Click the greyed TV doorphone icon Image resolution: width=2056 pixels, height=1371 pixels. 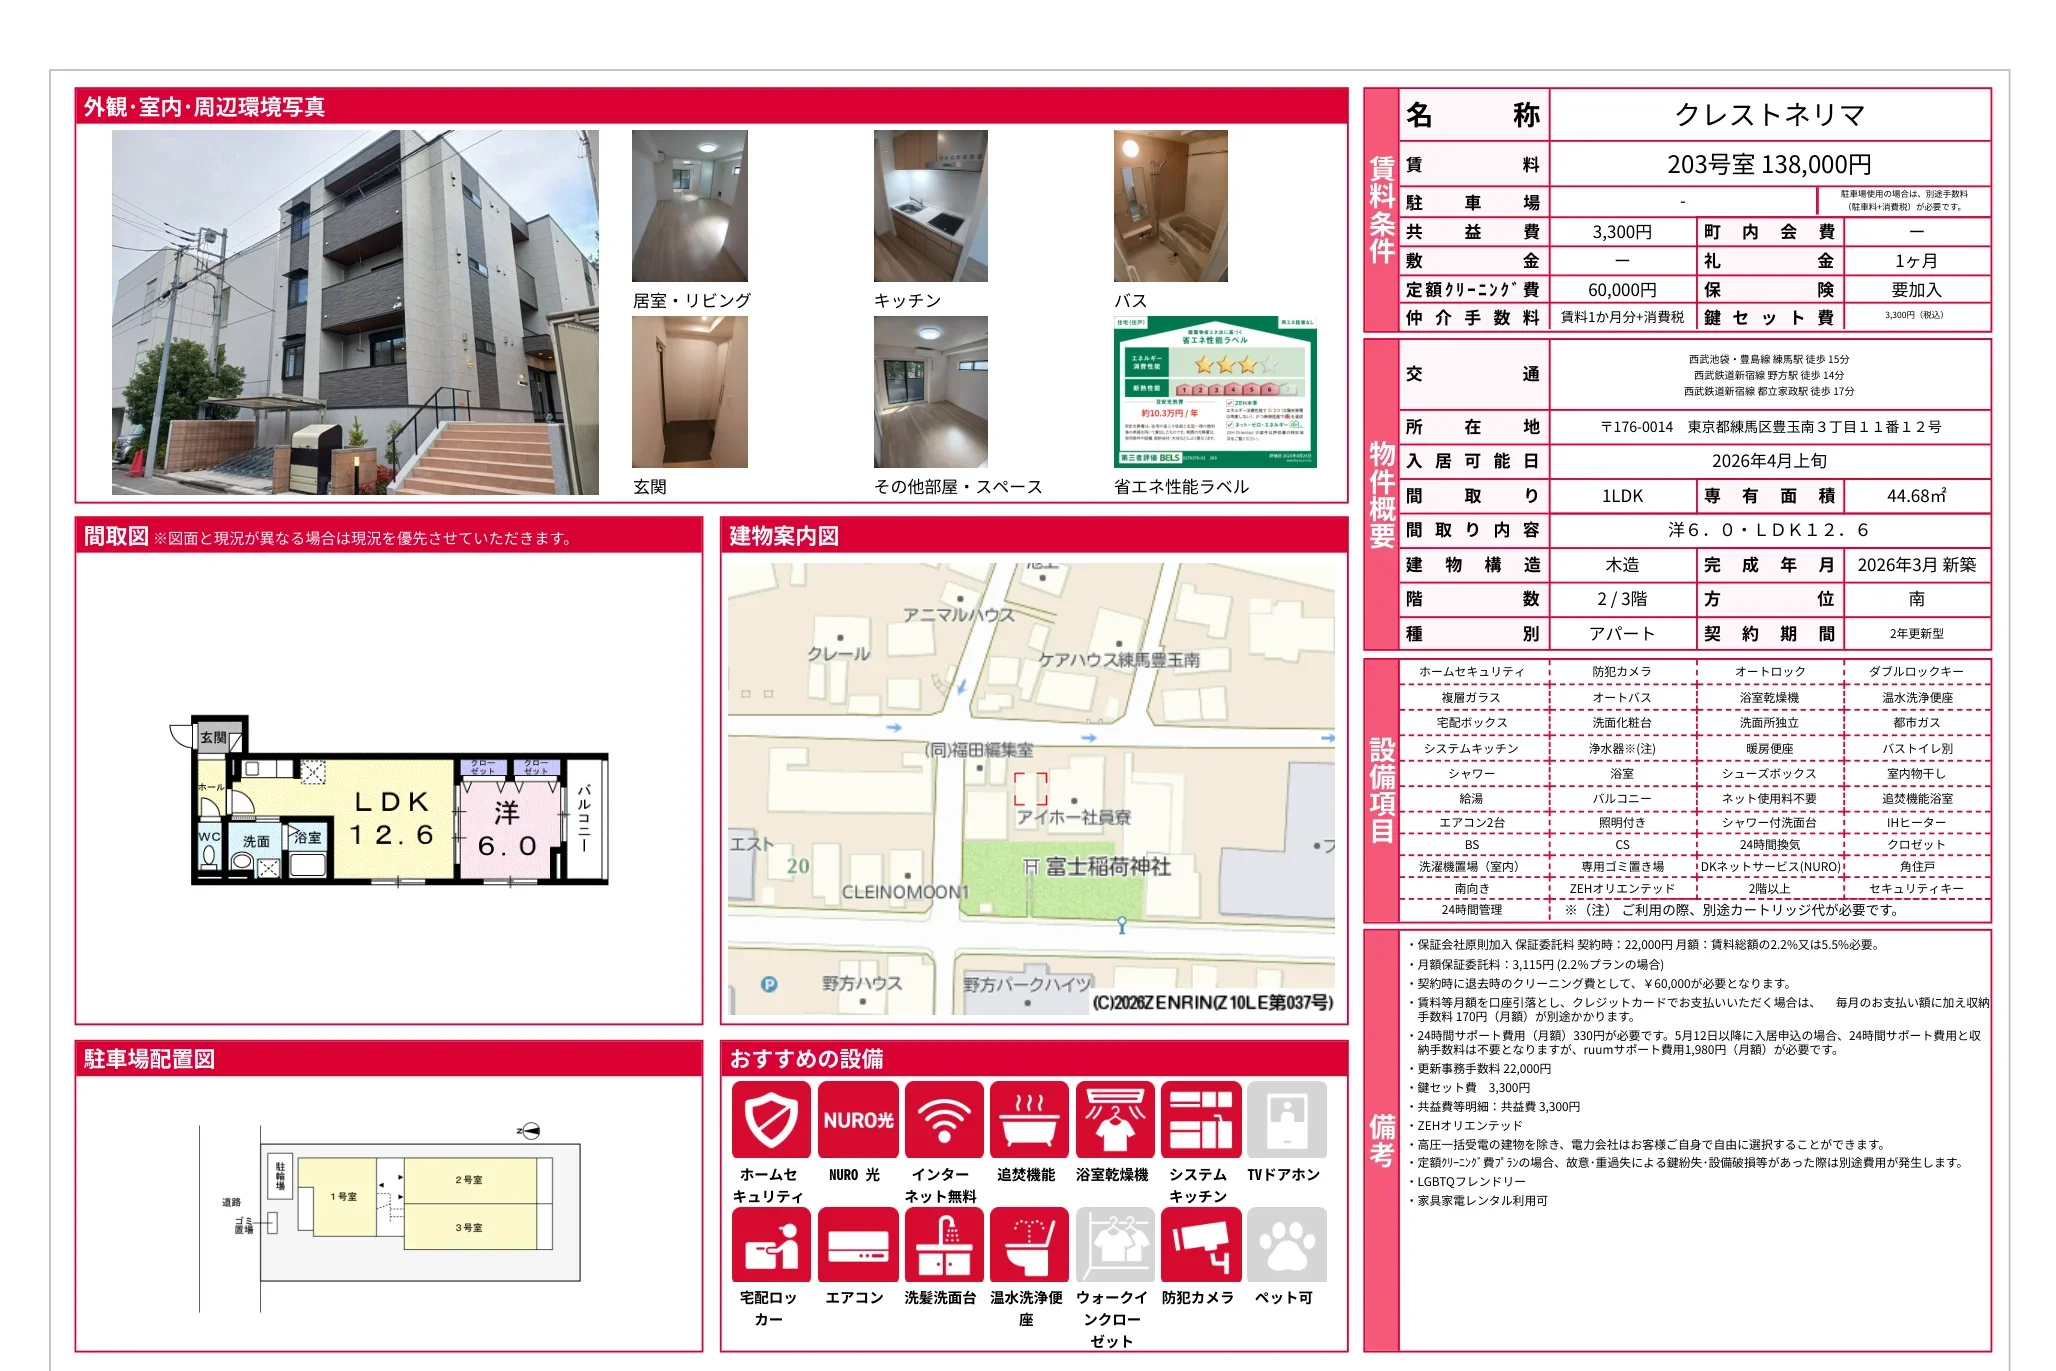[1286, 1119]
